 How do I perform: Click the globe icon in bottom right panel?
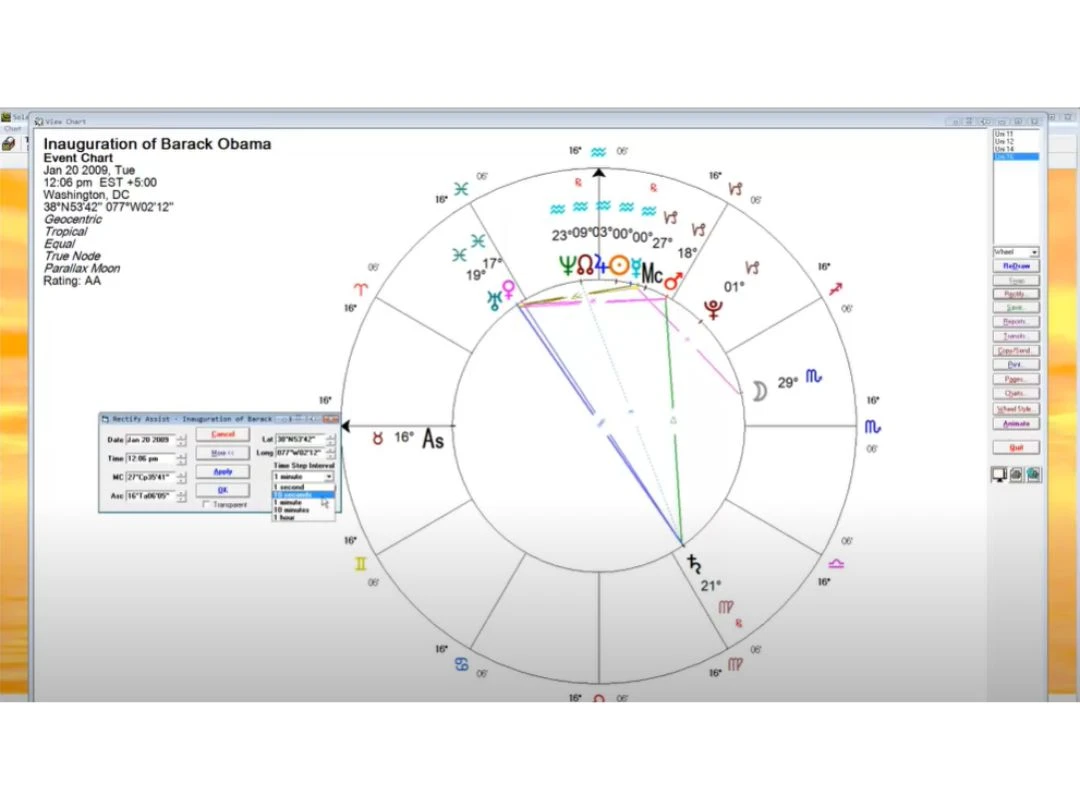pos(1033,475)
